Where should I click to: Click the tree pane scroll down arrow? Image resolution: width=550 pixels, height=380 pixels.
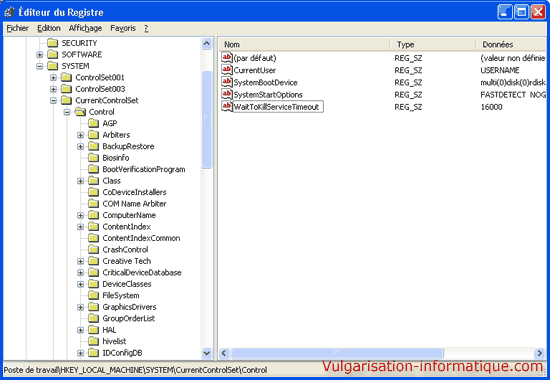[x=207, y=353]
